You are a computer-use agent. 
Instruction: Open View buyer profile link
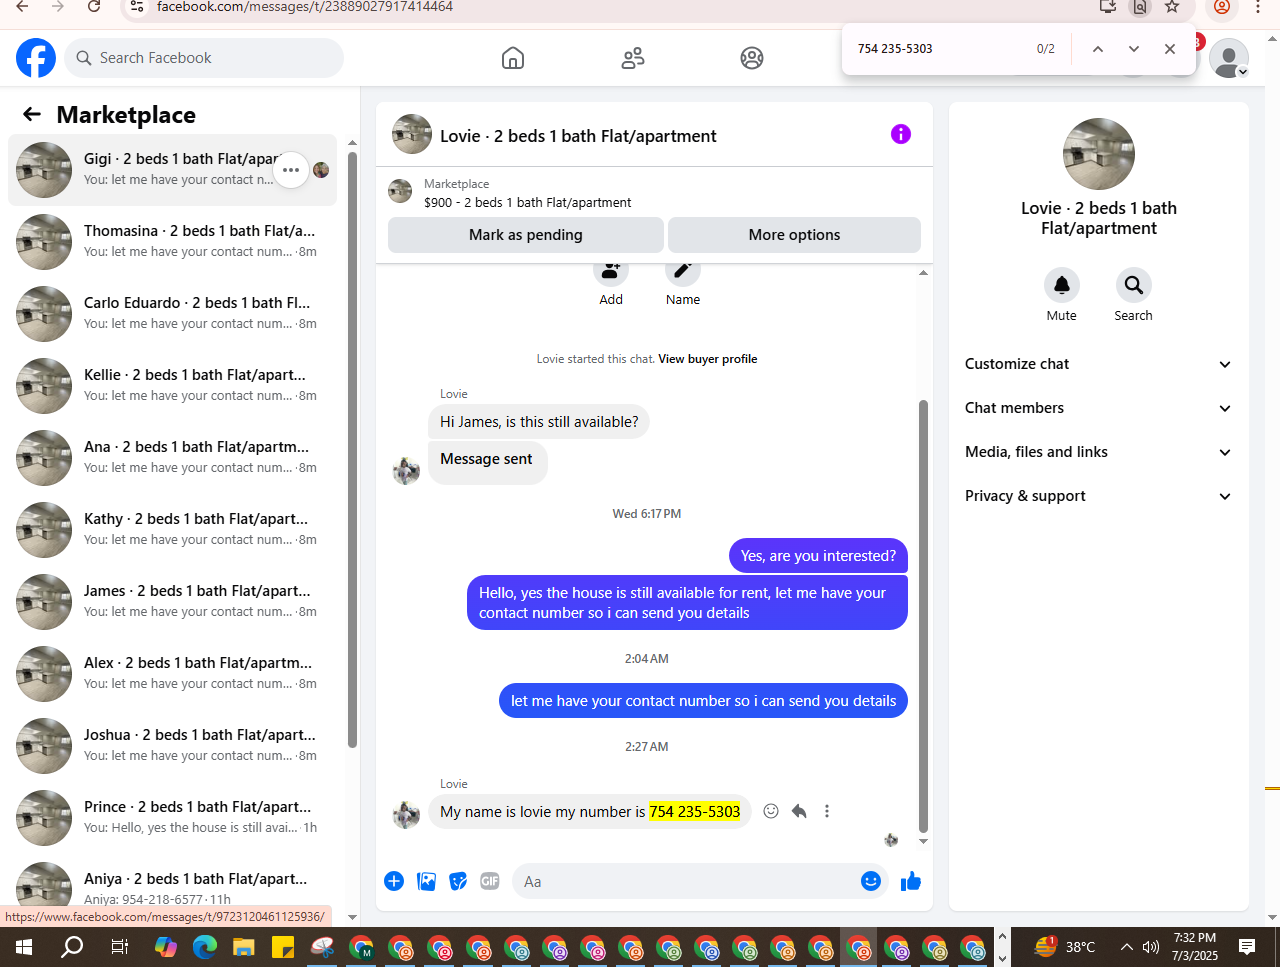[708, 359]
